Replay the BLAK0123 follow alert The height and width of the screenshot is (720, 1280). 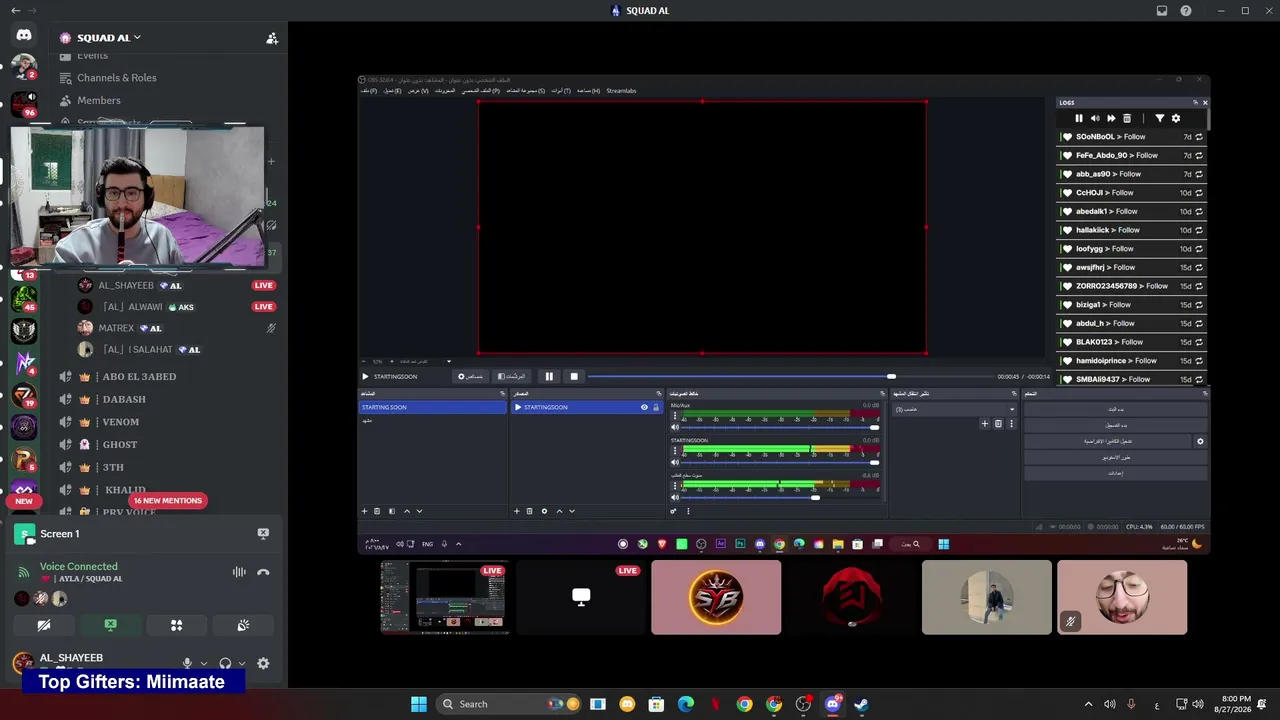point(1199,342)
